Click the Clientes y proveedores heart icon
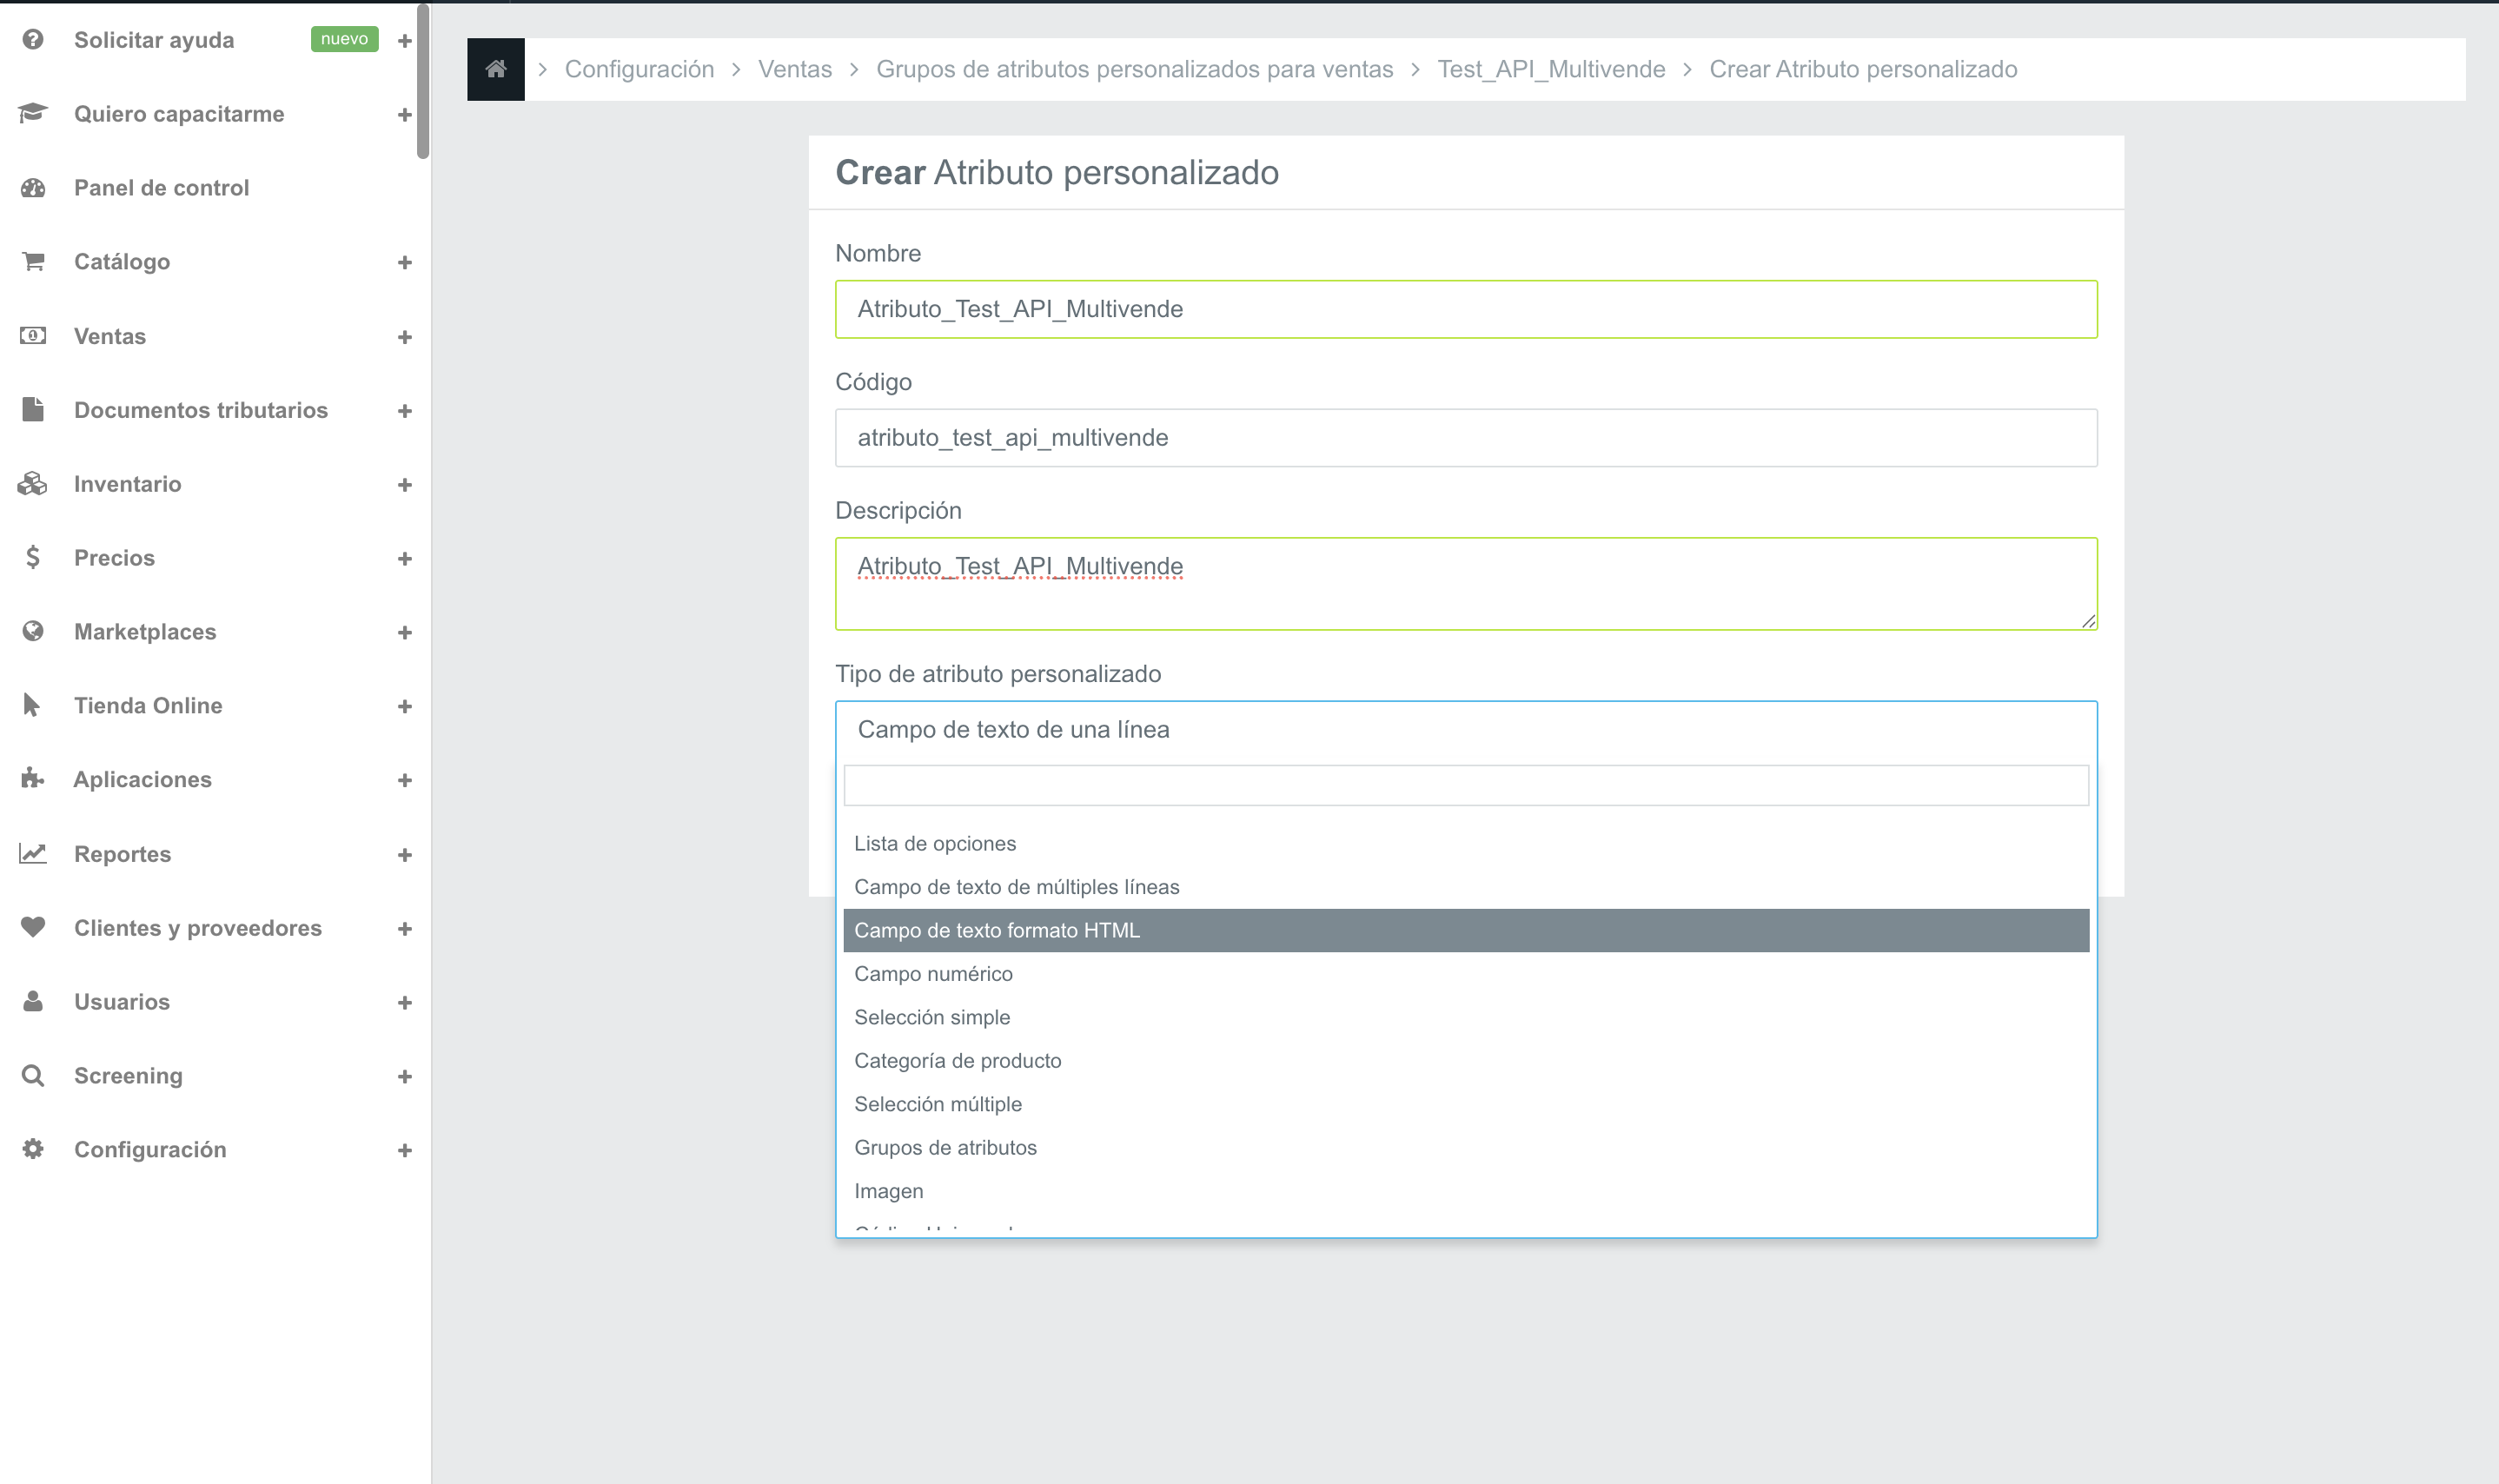Screen dimensions: 2499x1484 [33, 928]
